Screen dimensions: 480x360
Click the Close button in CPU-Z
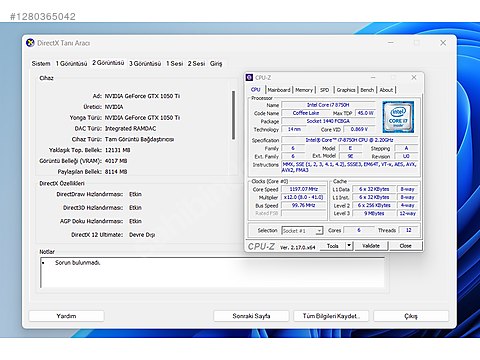tap(405, 246)
